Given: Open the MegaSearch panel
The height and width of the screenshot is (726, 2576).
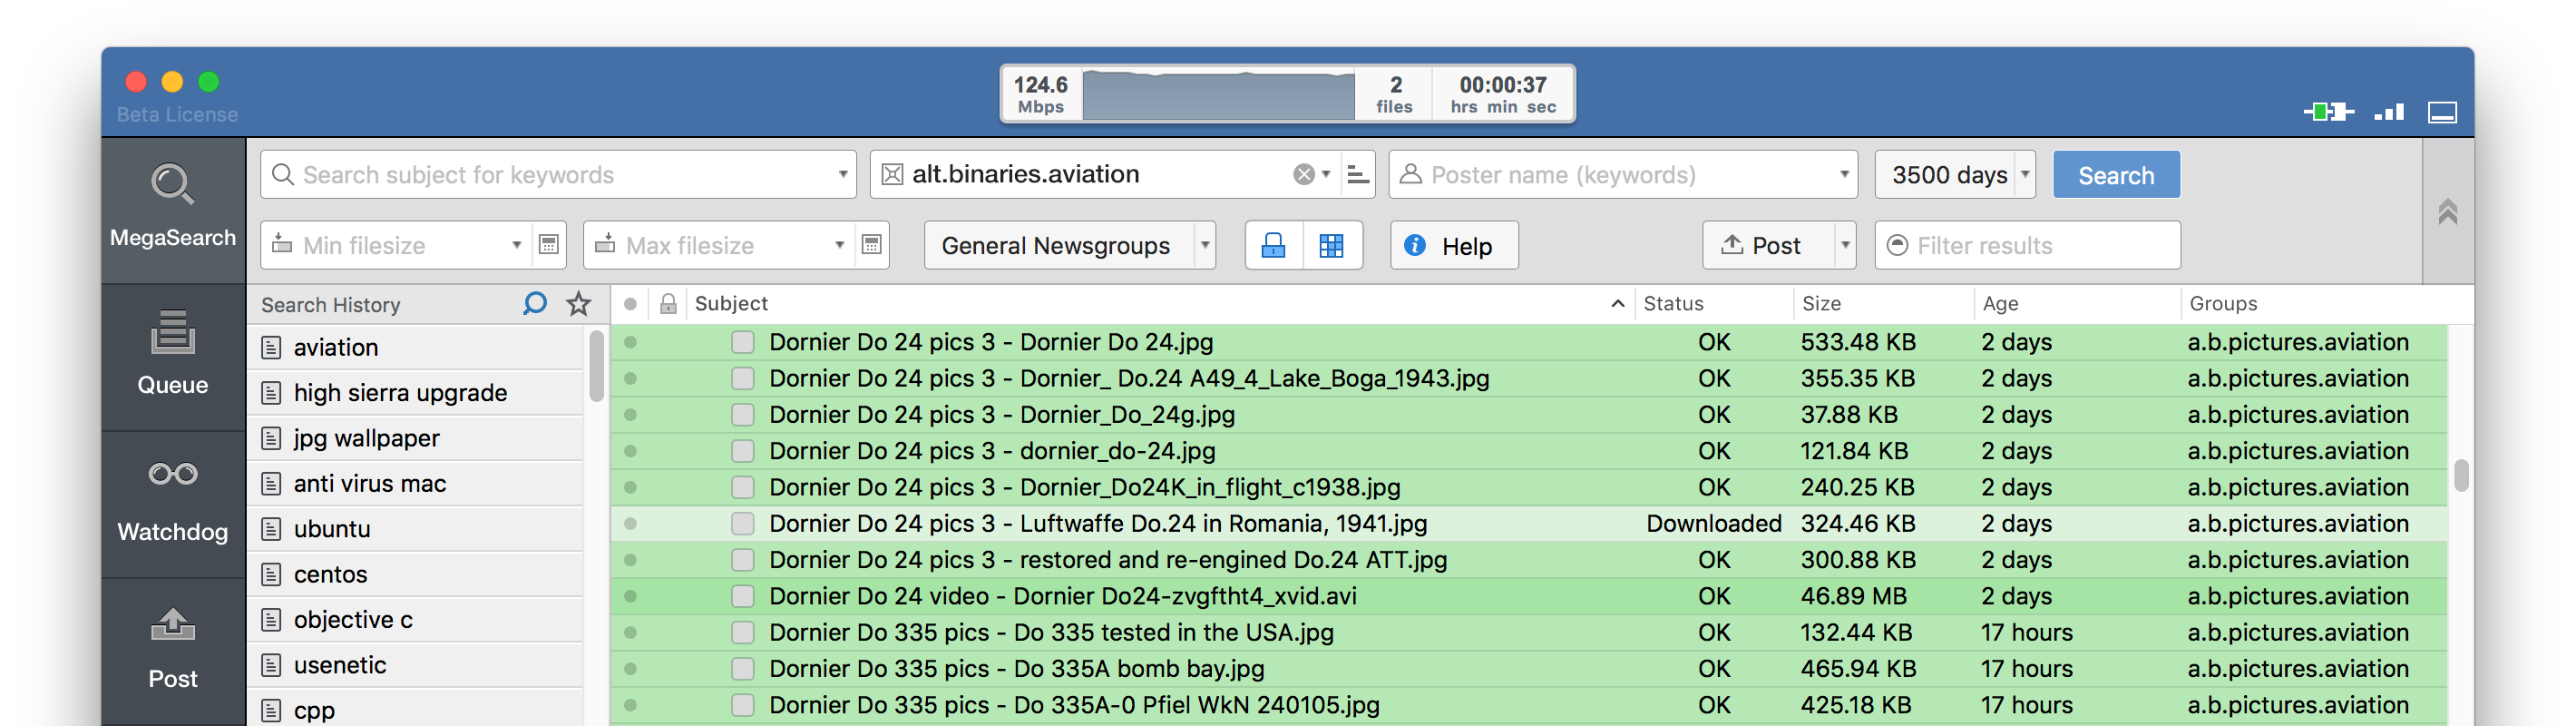Looking at the screenshot, I should pyautogui.click(x=172, y=207).
